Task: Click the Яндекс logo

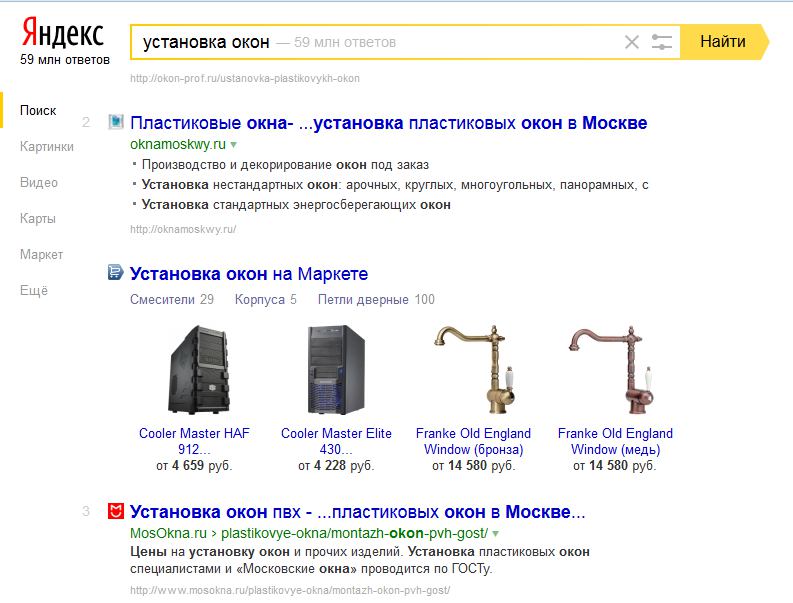Action: pyautogui.click(x=63, y=32)
